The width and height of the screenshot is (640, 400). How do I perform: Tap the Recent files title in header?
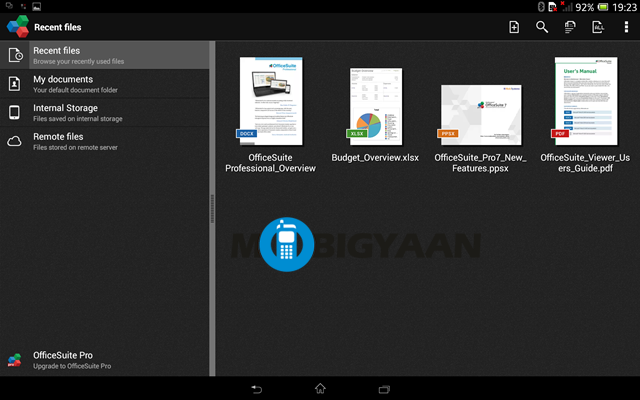[58, 27]
